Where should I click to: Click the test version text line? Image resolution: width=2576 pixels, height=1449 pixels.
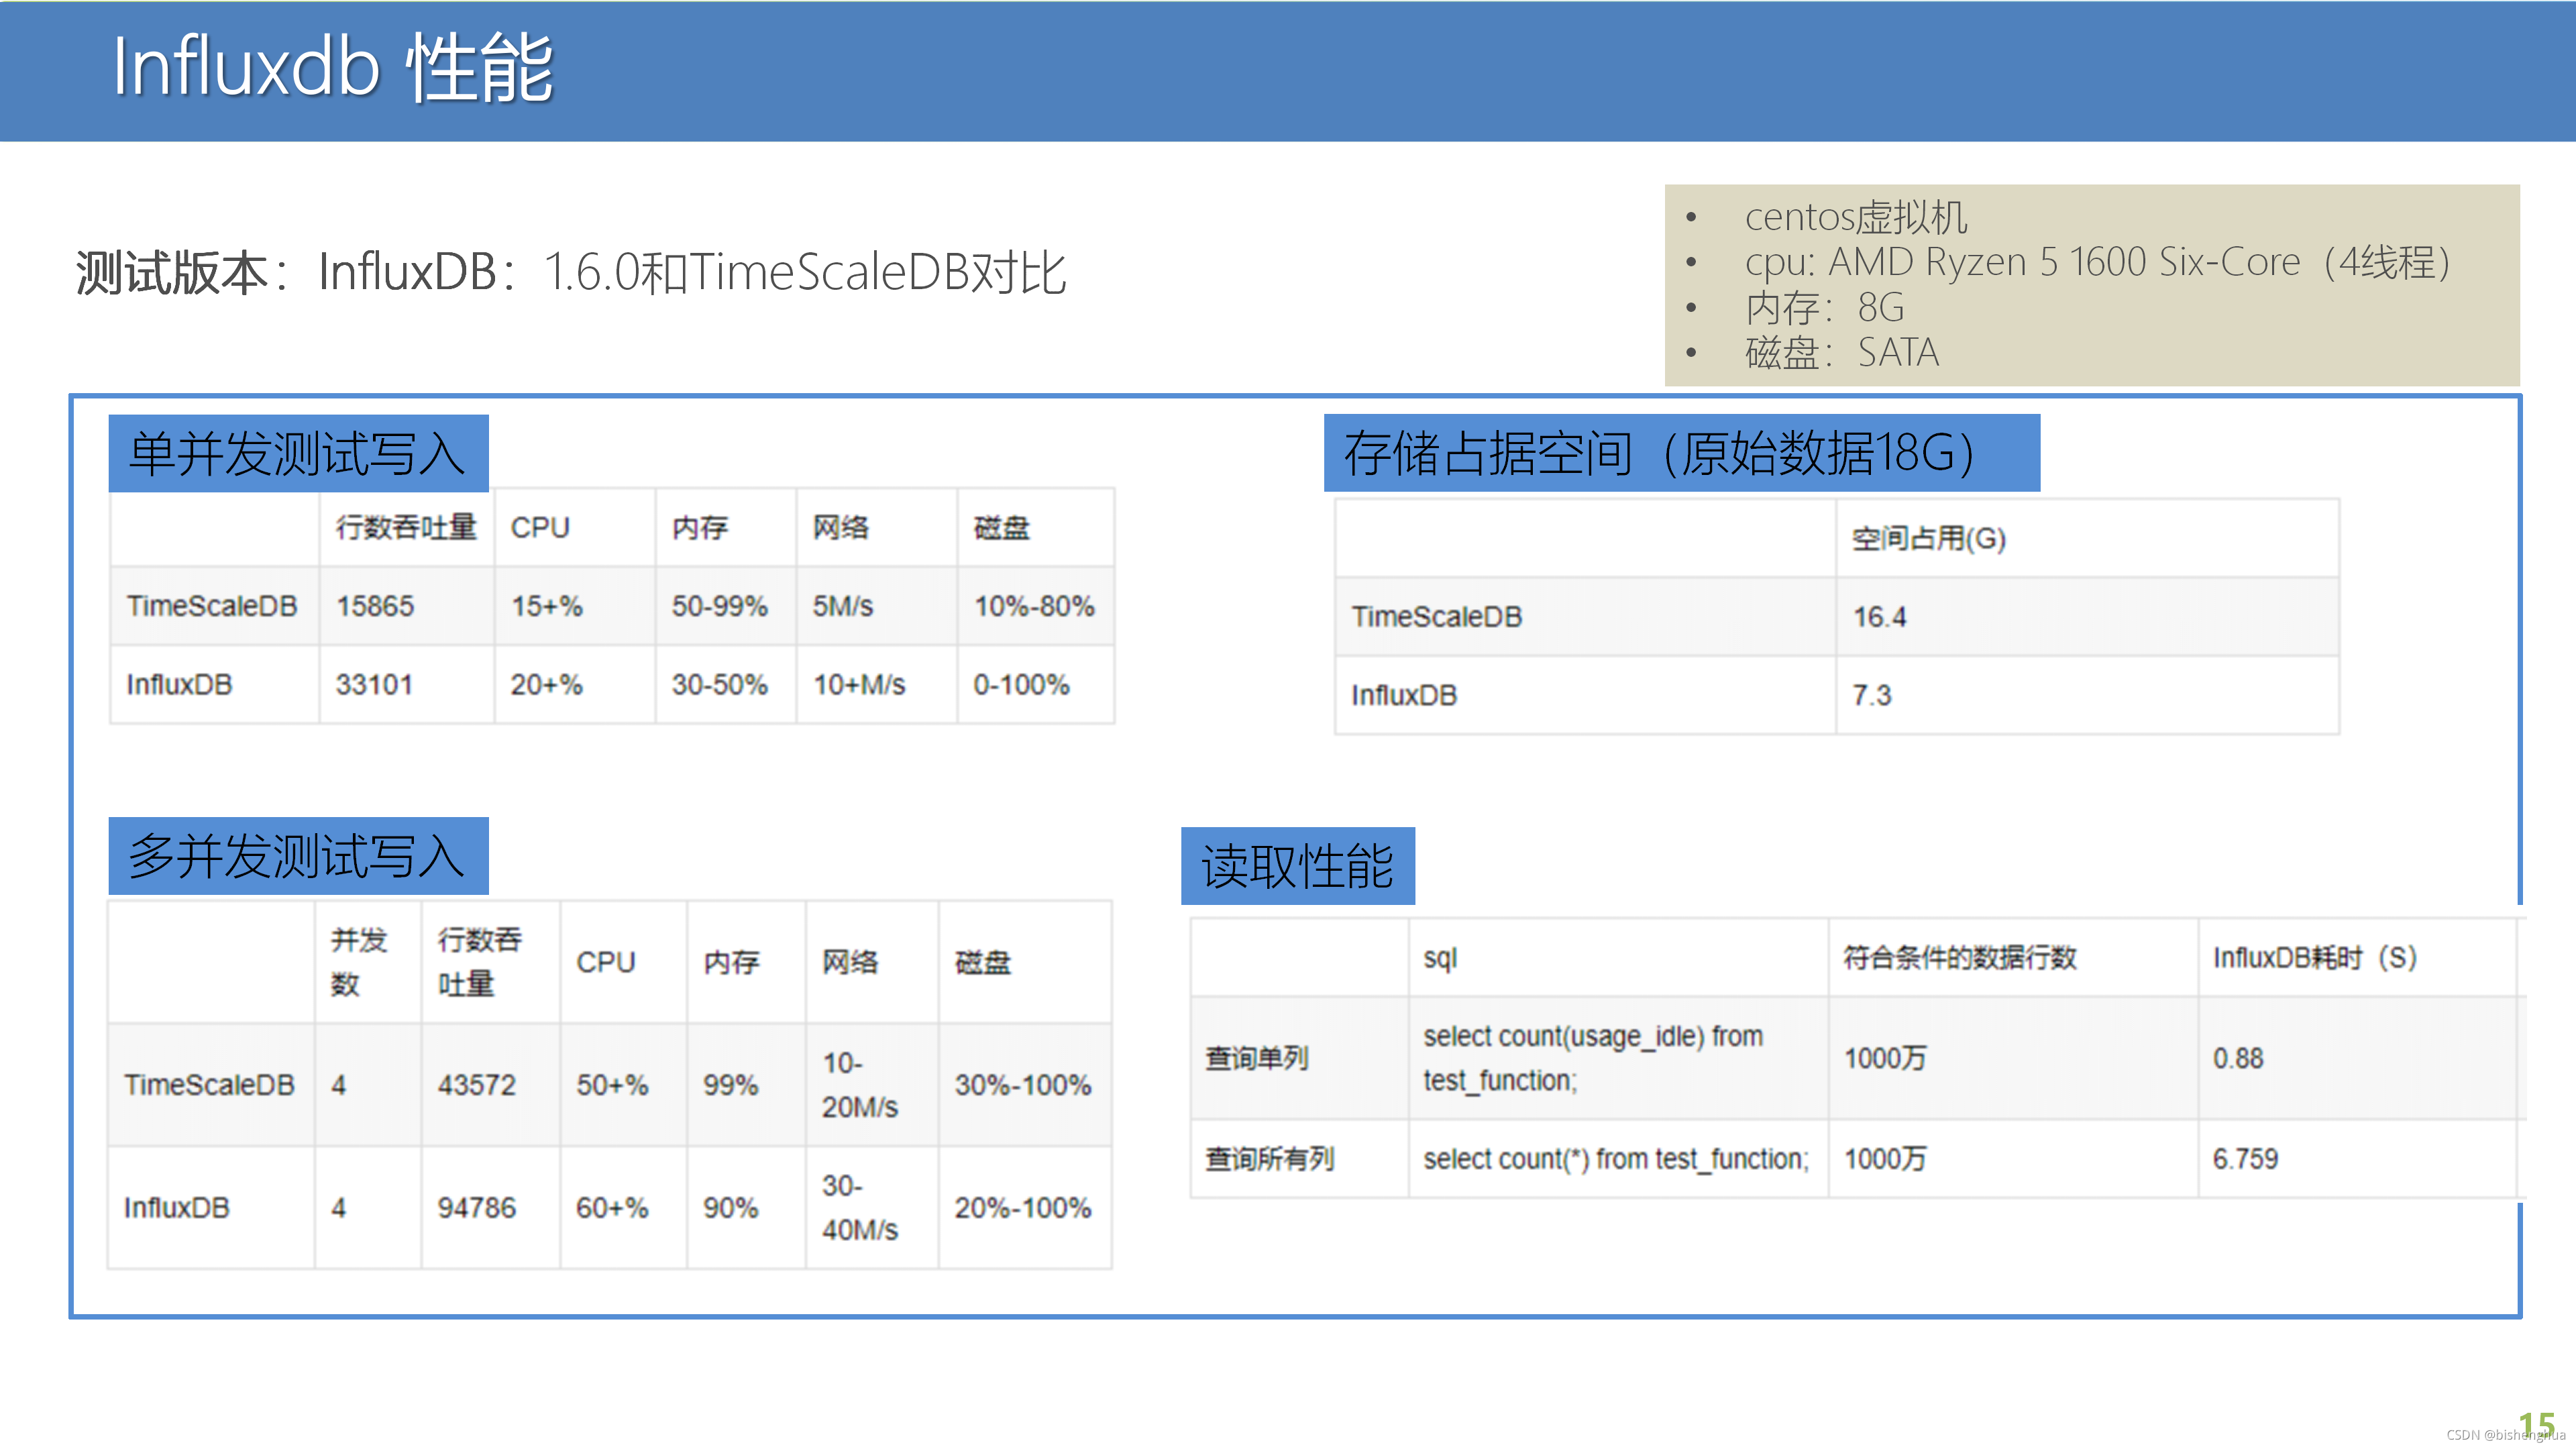(x=571, y=272)
